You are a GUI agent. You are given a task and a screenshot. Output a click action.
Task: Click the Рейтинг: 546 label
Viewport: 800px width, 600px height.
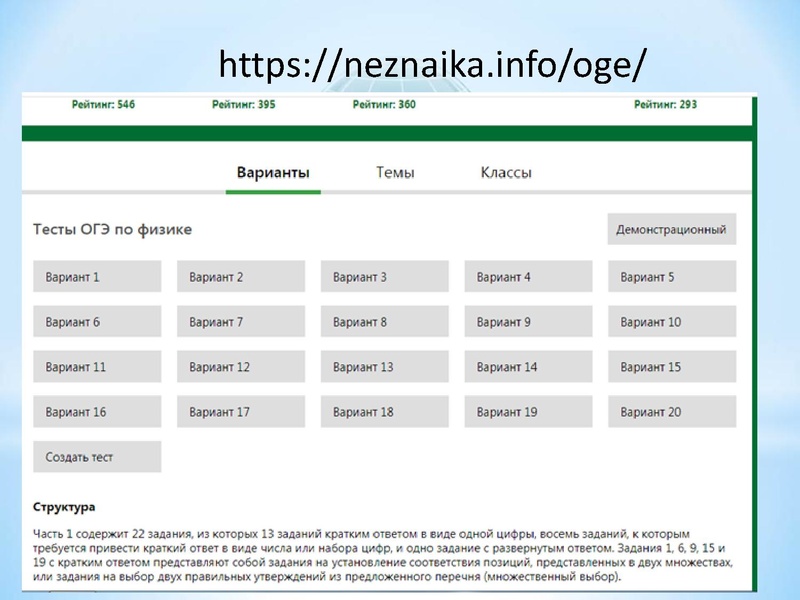pyautogui.click(x=104, y=105)
